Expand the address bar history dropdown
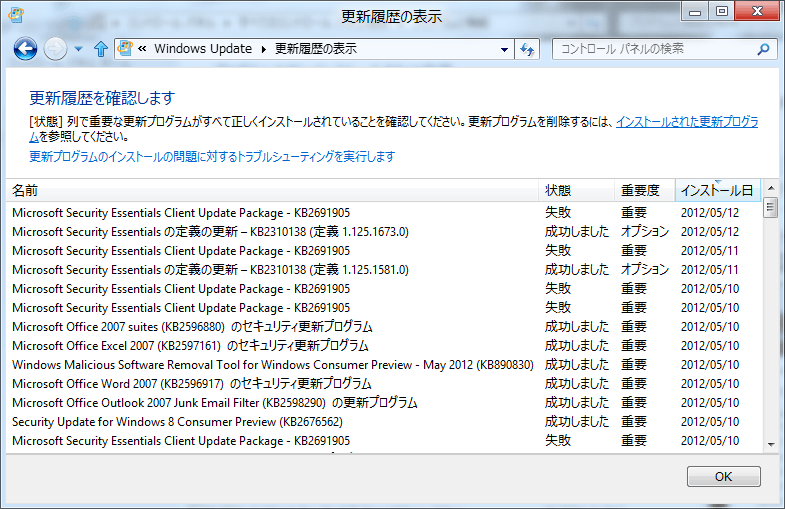 pos(504,49)
